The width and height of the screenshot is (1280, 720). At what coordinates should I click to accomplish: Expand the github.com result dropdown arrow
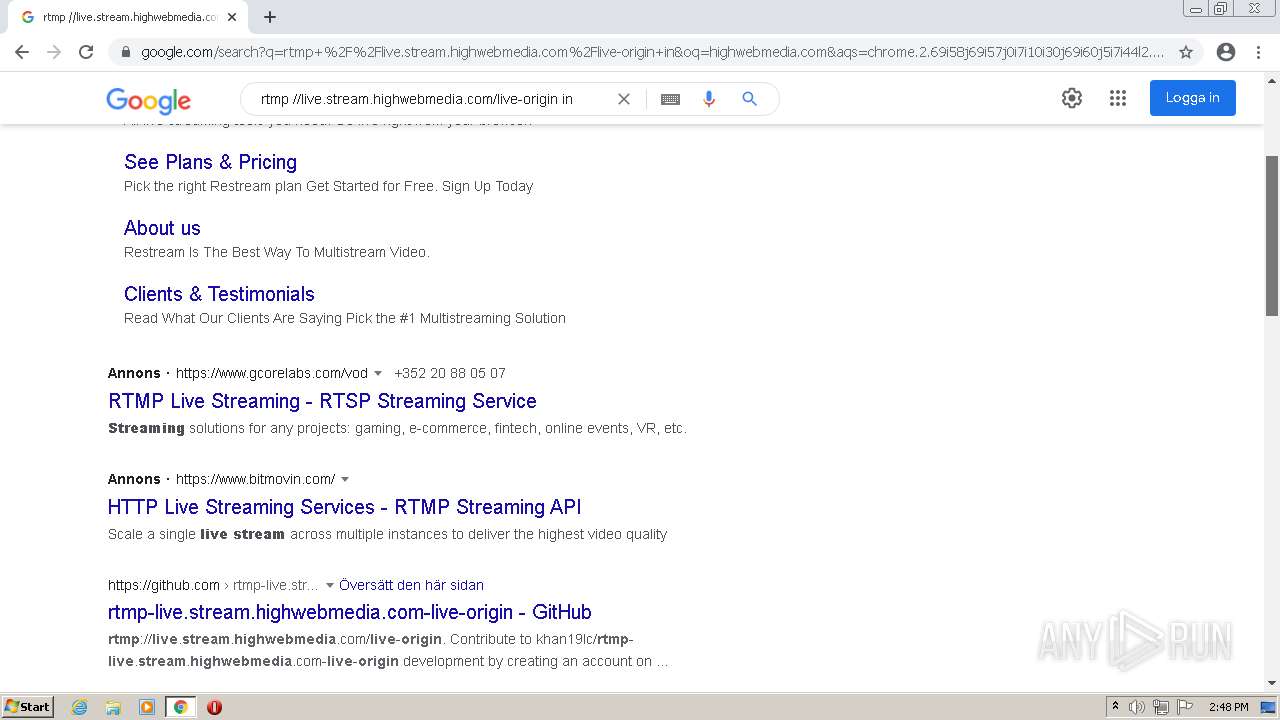330,585
